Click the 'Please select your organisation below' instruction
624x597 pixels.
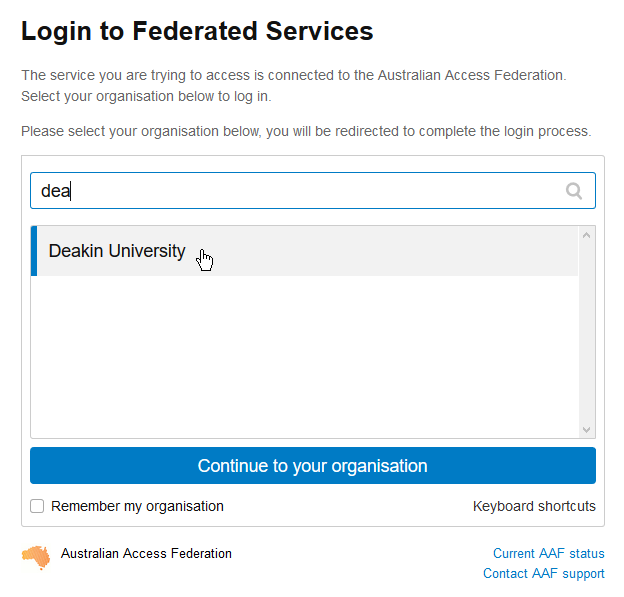click(306, 131)
